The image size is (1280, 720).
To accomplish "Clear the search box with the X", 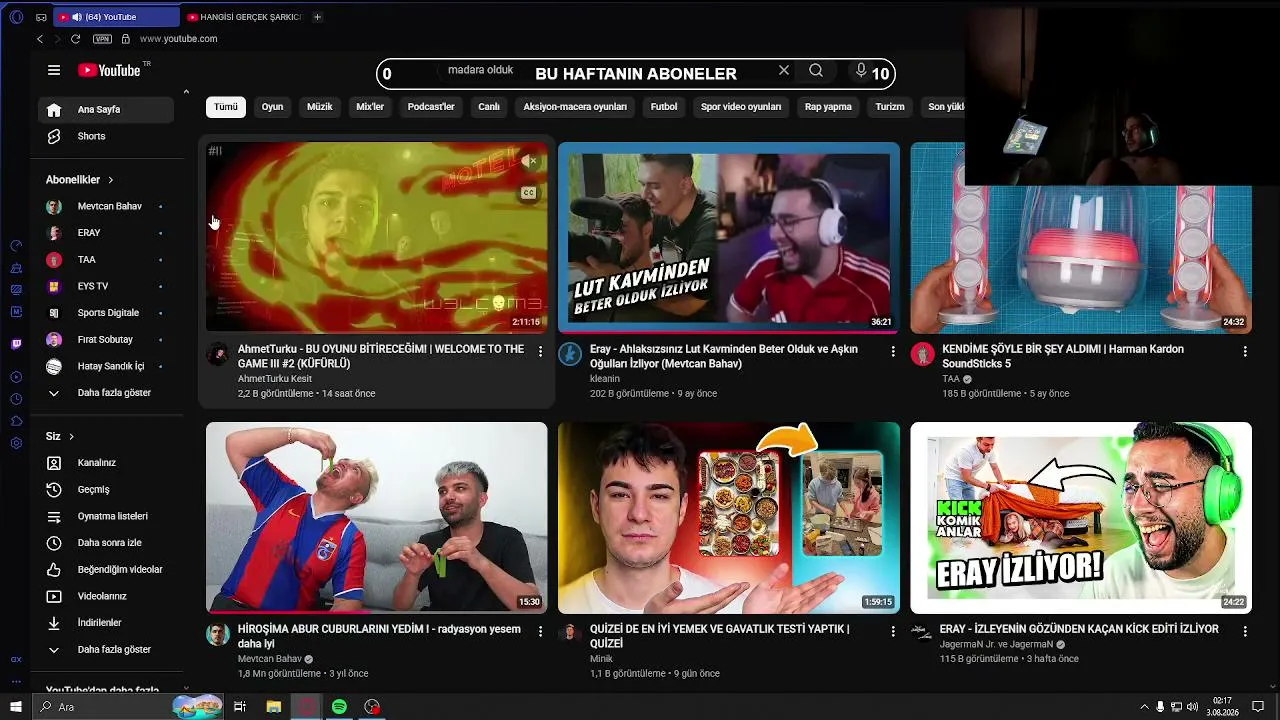I will (x=784, y=70).
